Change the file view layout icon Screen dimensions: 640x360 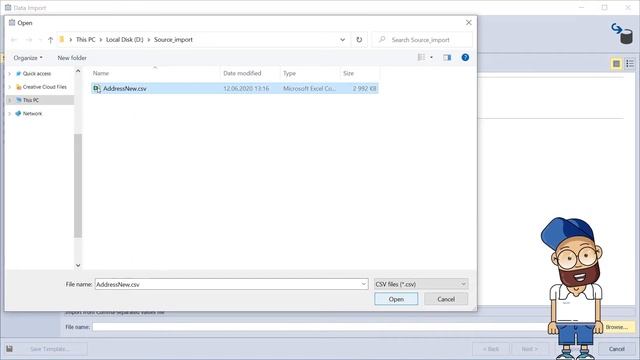(x=421, y=58)
